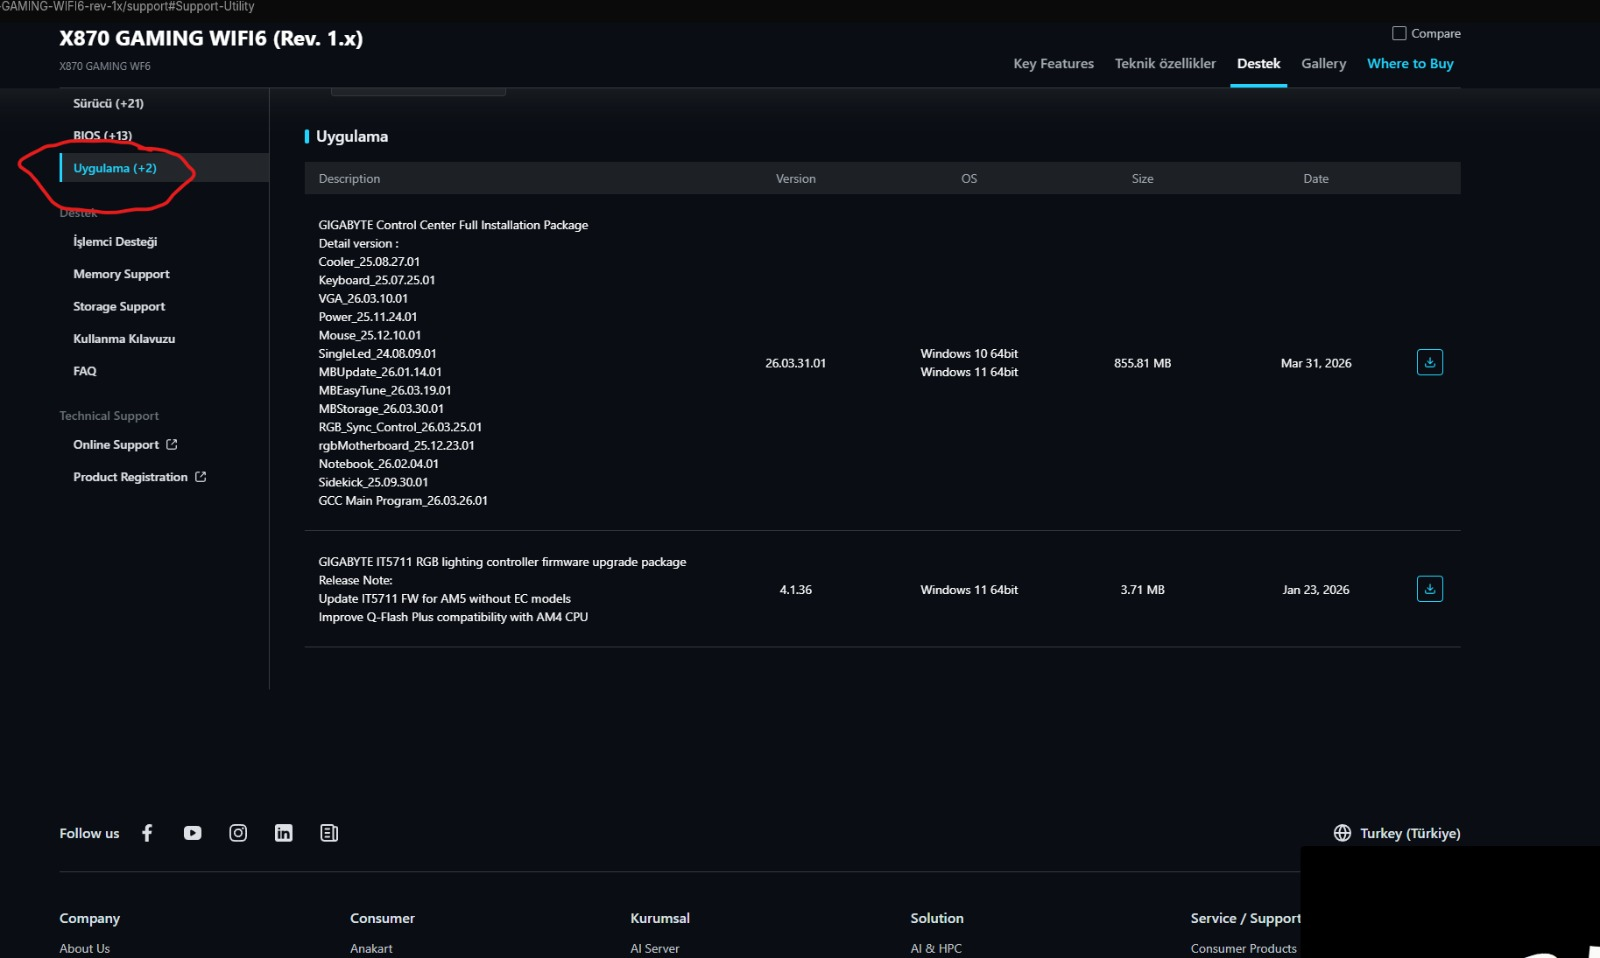Click the Kurumsal footer heading

(x=660, y=918)
